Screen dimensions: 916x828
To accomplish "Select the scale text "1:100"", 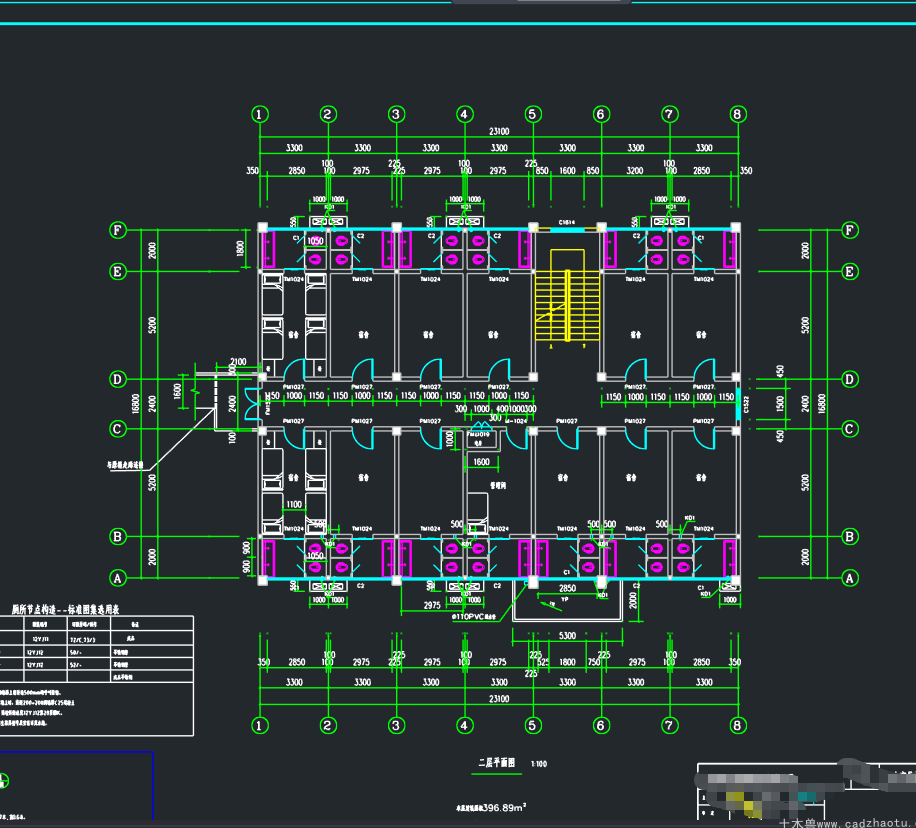I will coord(539,764).
